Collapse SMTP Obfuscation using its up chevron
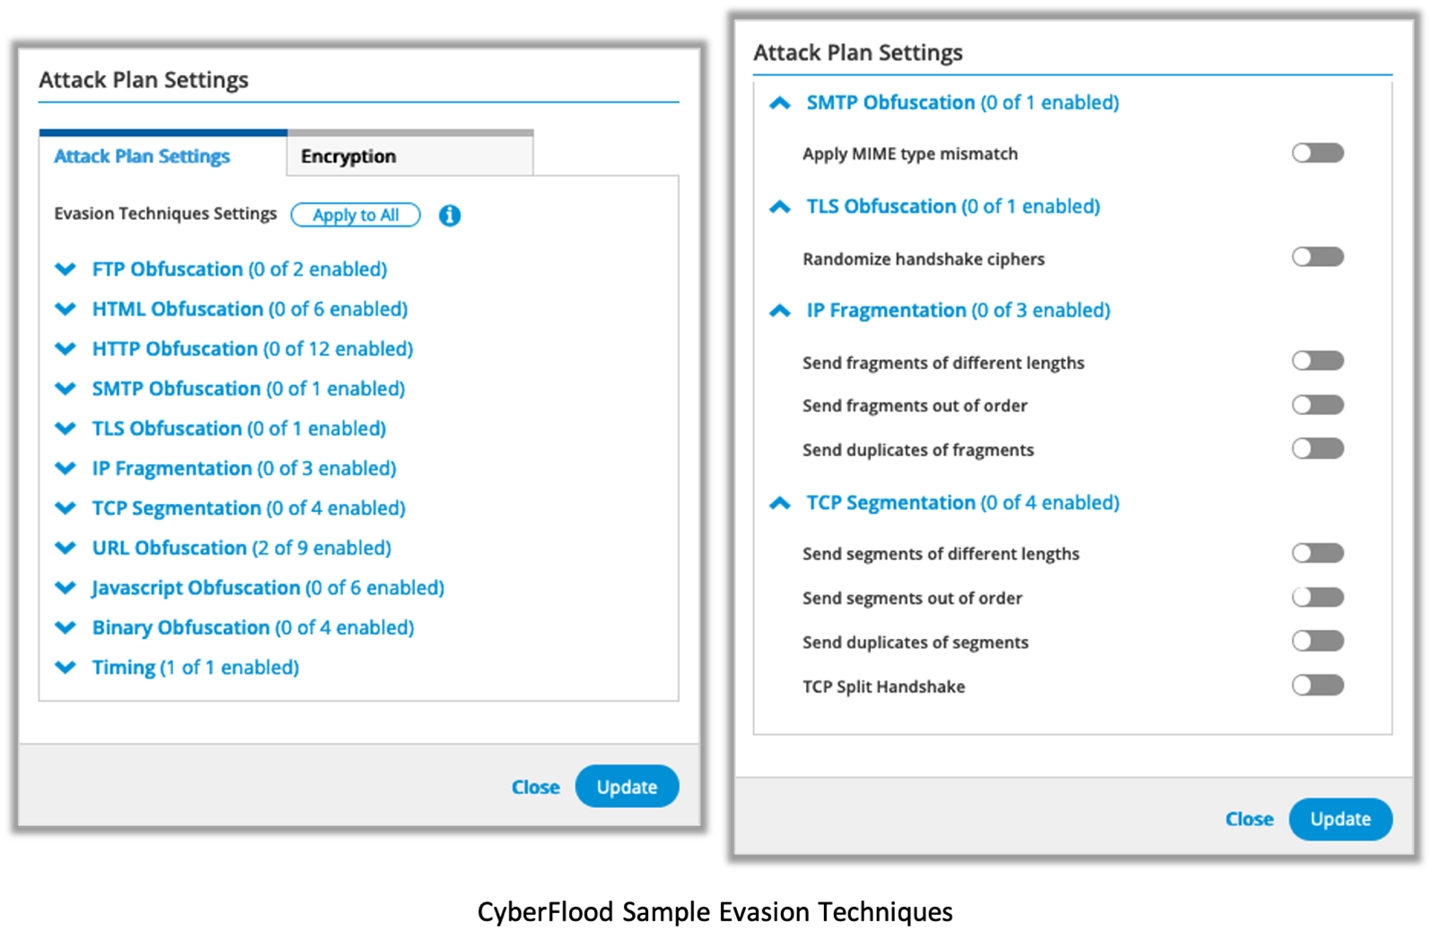This screenshot has height=948, width=1430. [780, 103]
